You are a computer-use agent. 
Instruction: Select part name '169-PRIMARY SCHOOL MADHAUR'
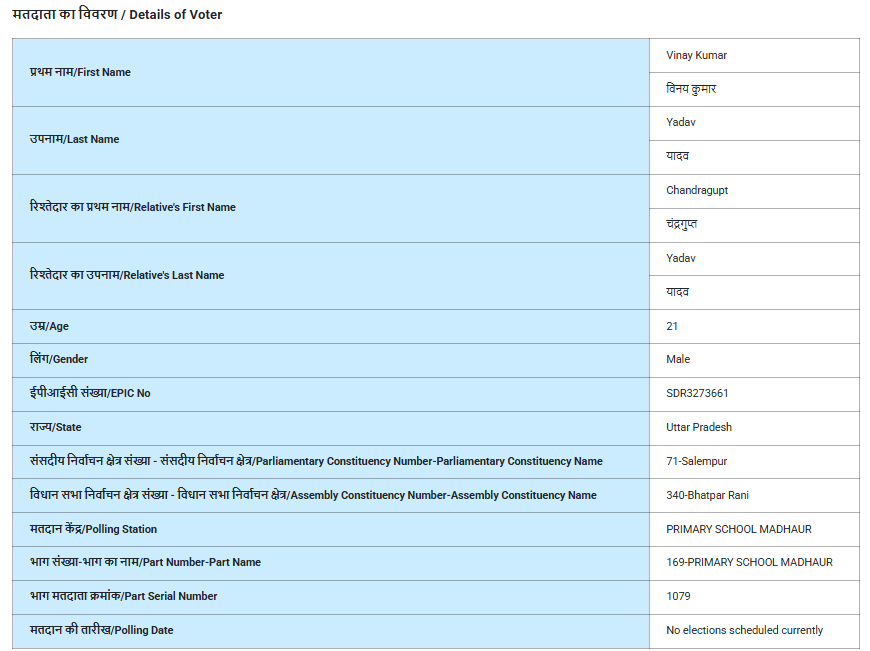click(749, 562)
